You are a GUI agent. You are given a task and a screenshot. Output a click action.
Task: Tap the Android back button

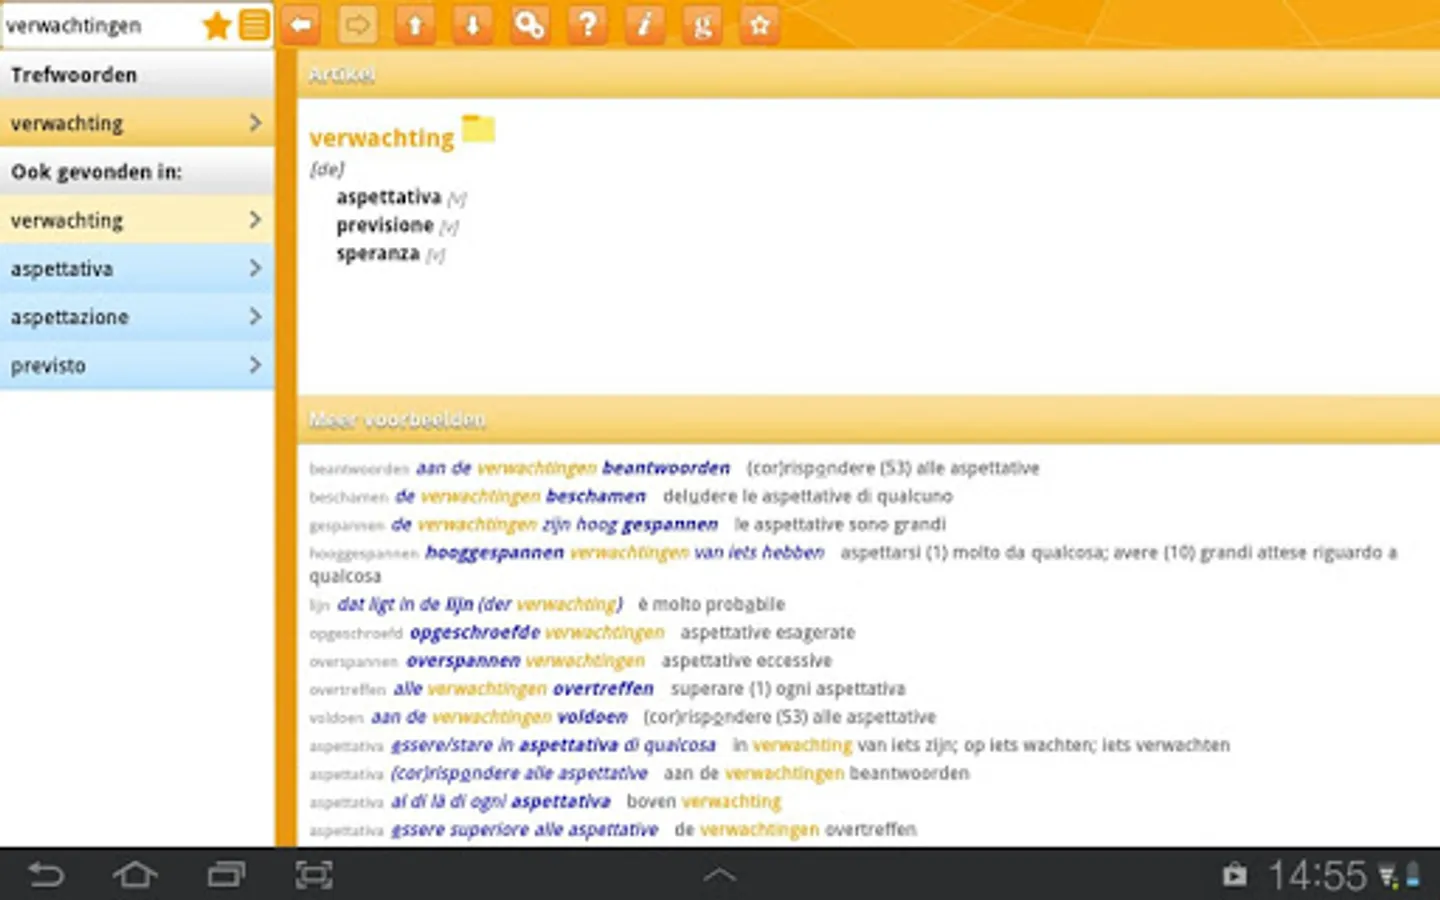tap(45, 875)
